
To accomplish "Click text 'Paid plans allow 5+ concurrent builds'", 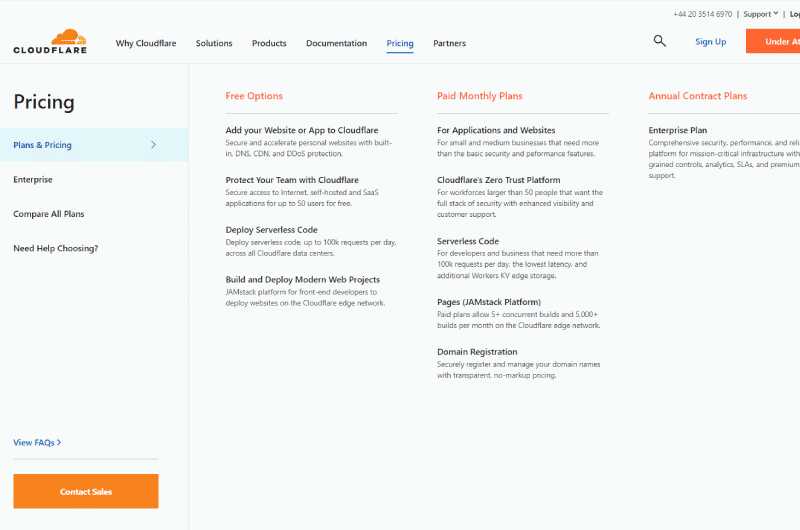I will point(498,314).
